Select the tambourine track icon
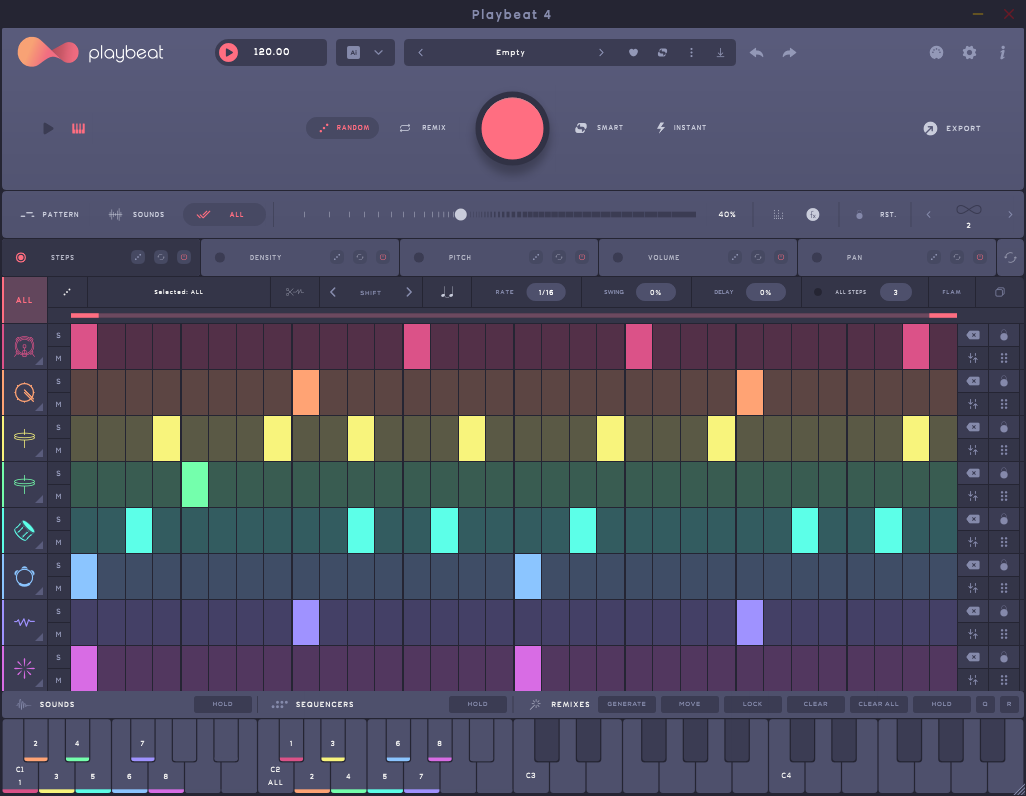Viewport: 1026px width, 796px height. tap(24, 577)
